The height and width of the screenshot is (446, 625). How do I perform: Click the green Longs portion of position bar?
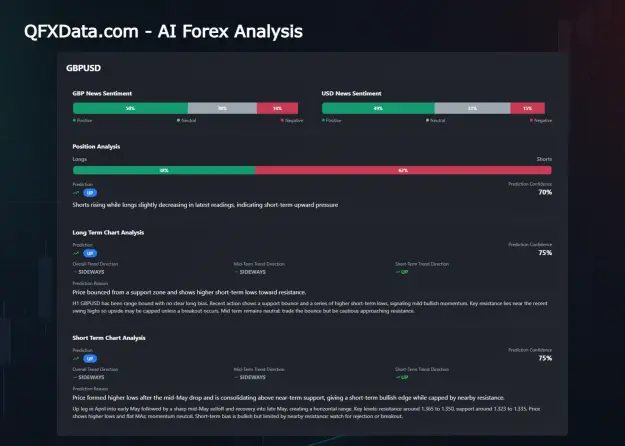pos(164,171)
